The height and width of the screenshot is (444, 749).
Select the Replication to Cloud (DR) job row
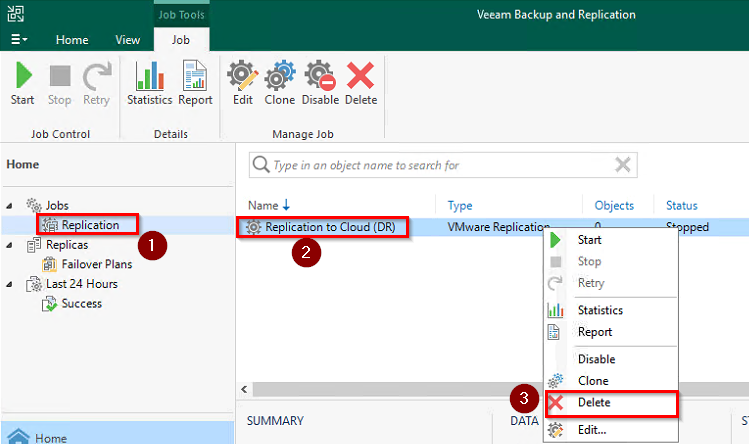point(492,227)
